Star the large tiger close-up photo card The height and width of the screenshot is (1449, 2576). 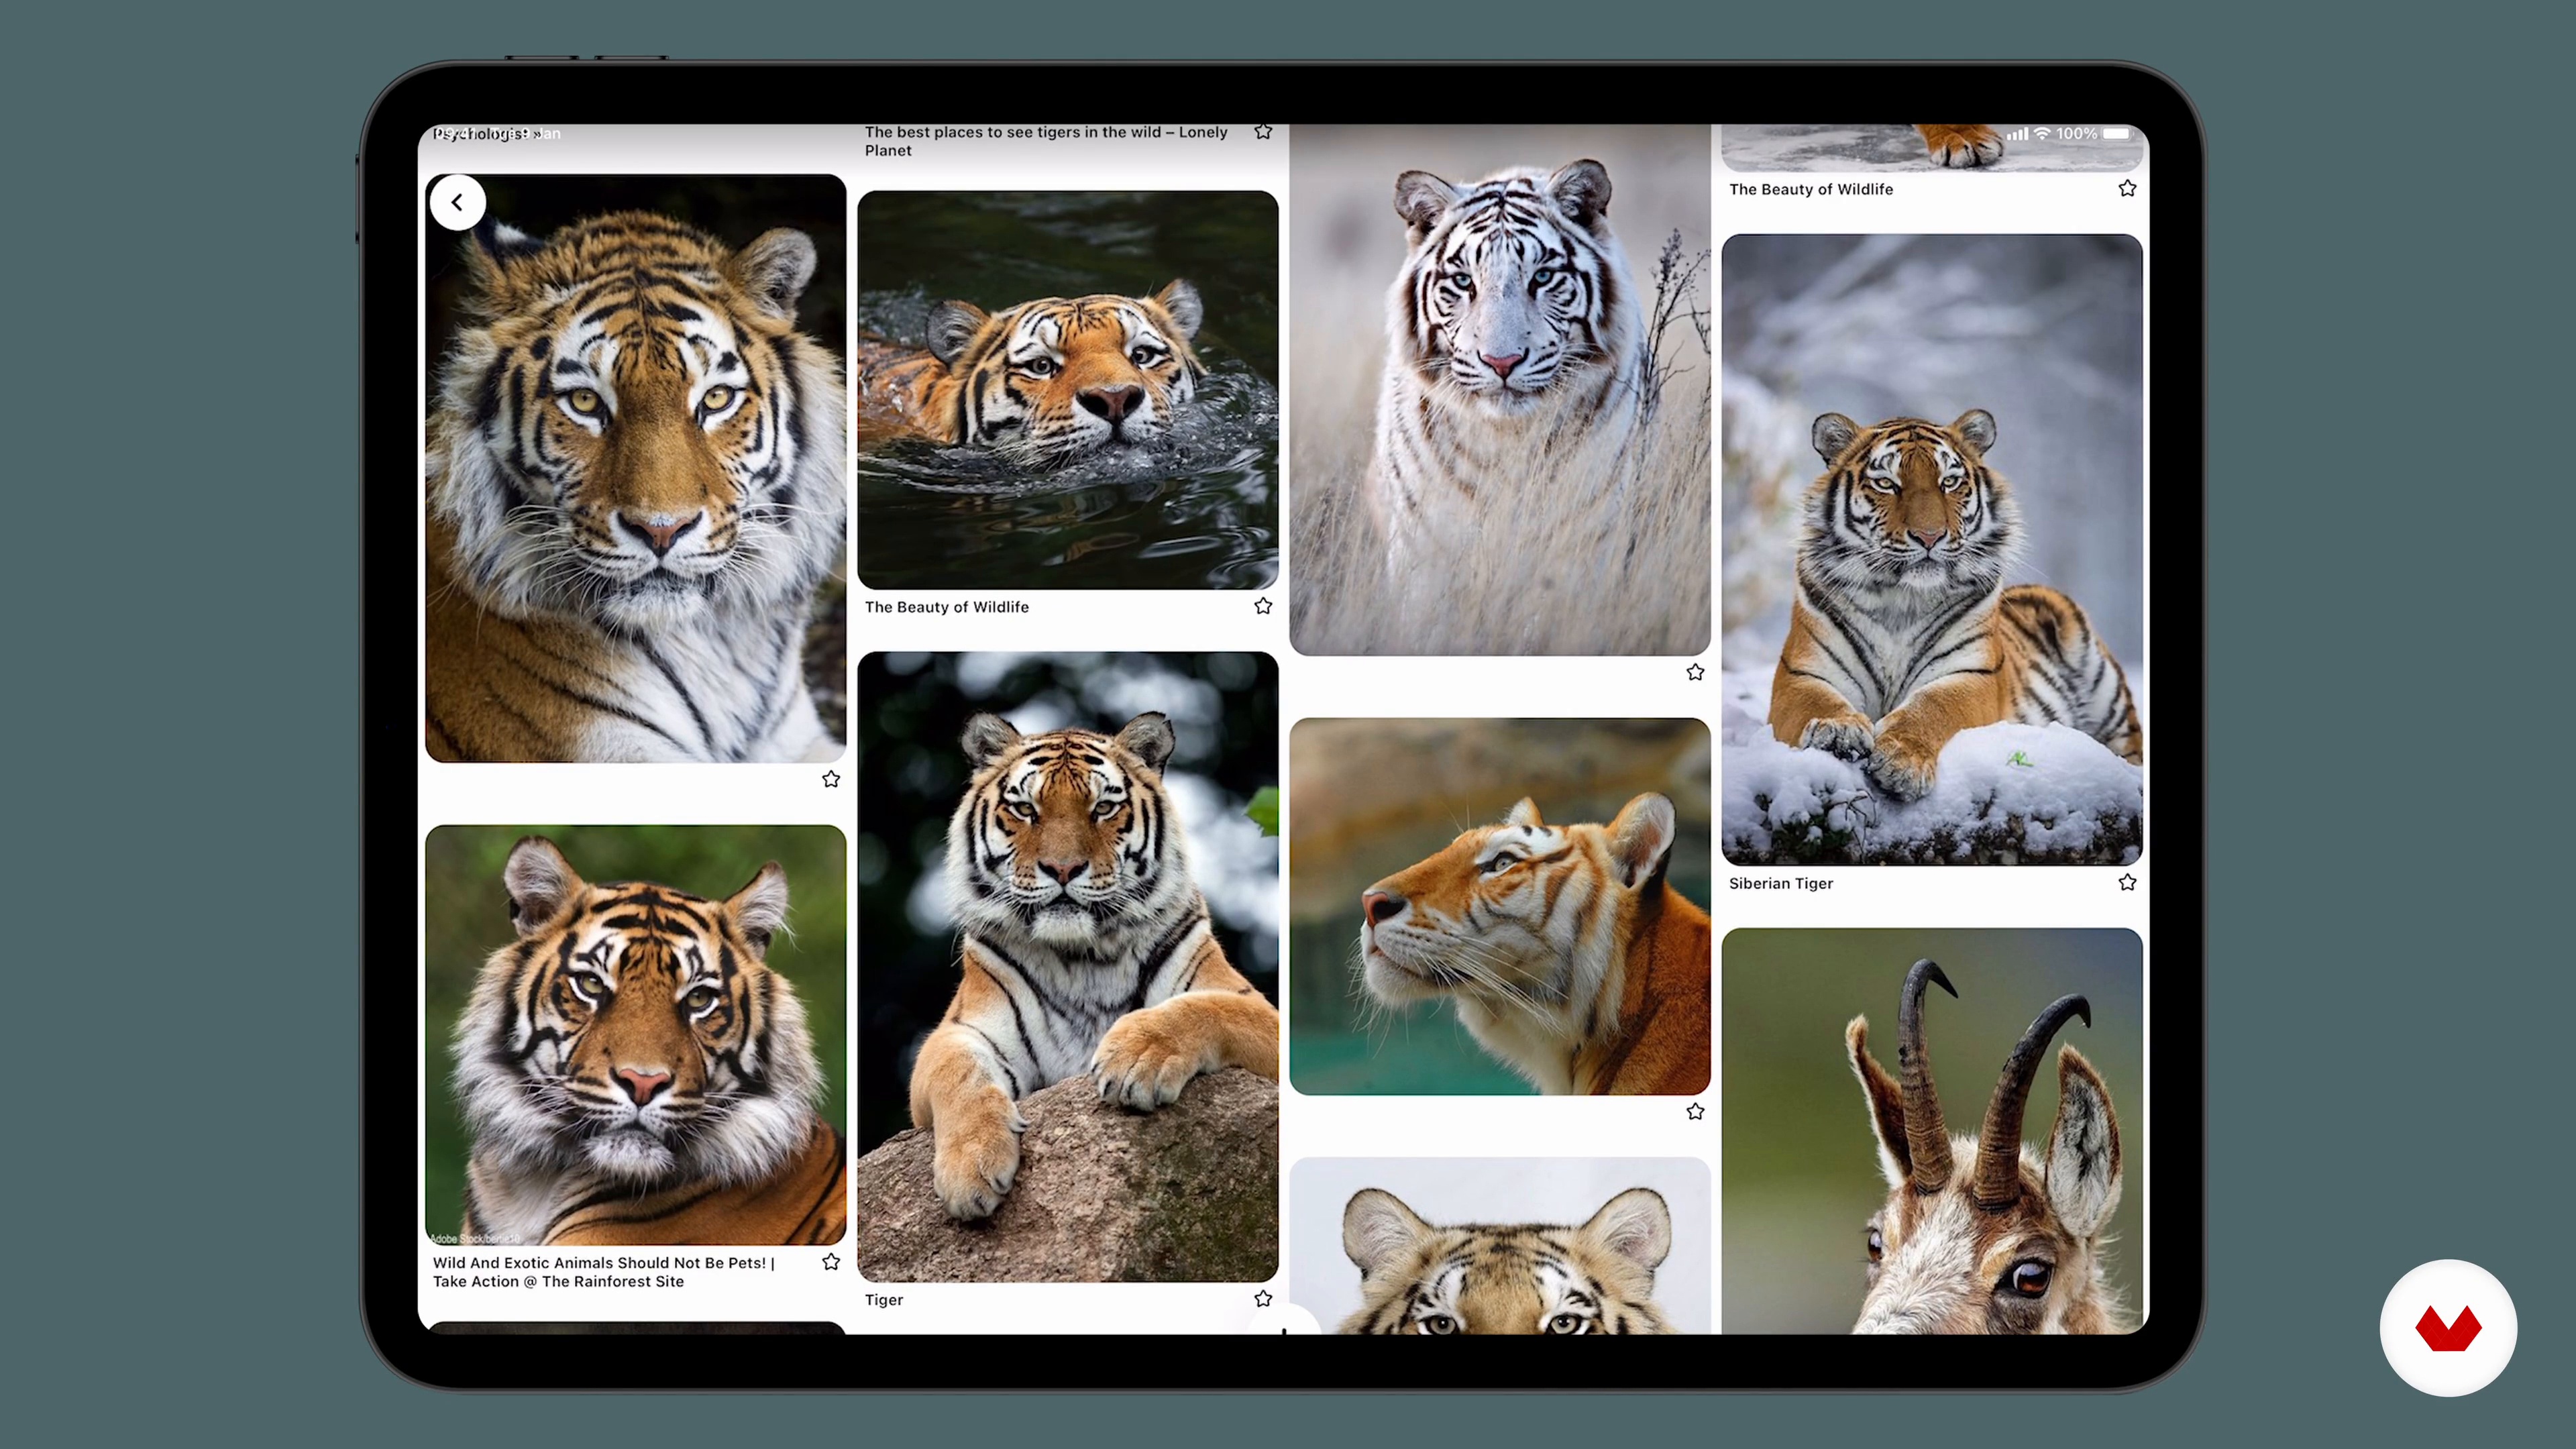[x=831, y=779]
